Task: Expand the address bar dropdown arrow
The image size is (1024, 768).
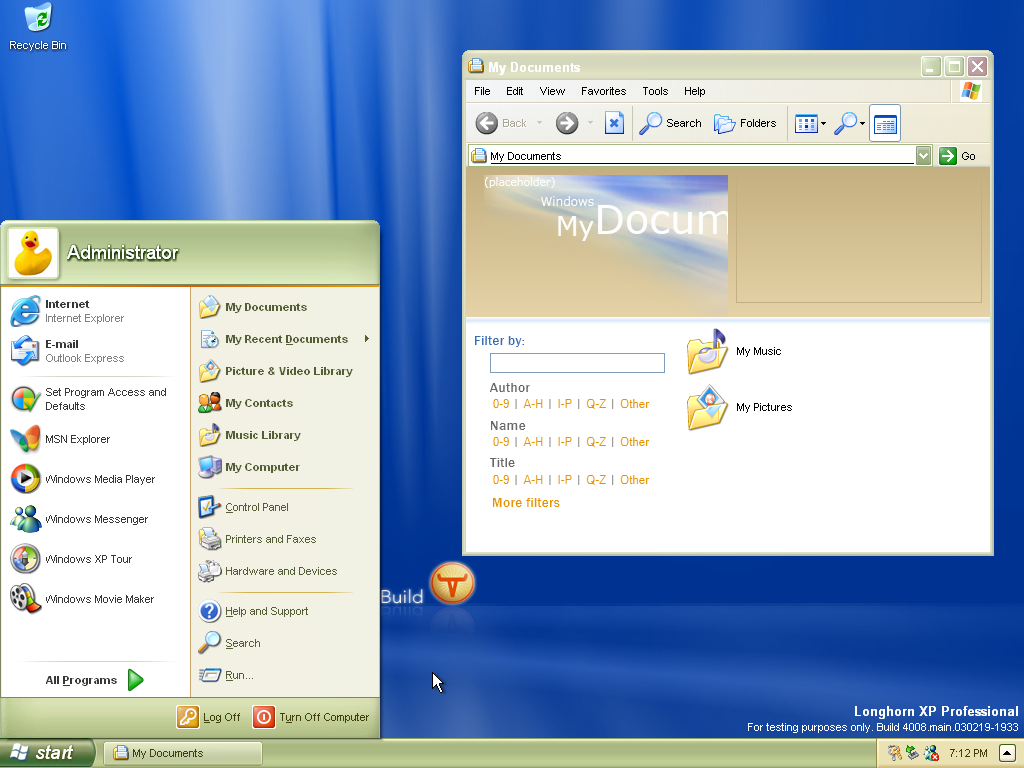Action: tap(923, 156)
